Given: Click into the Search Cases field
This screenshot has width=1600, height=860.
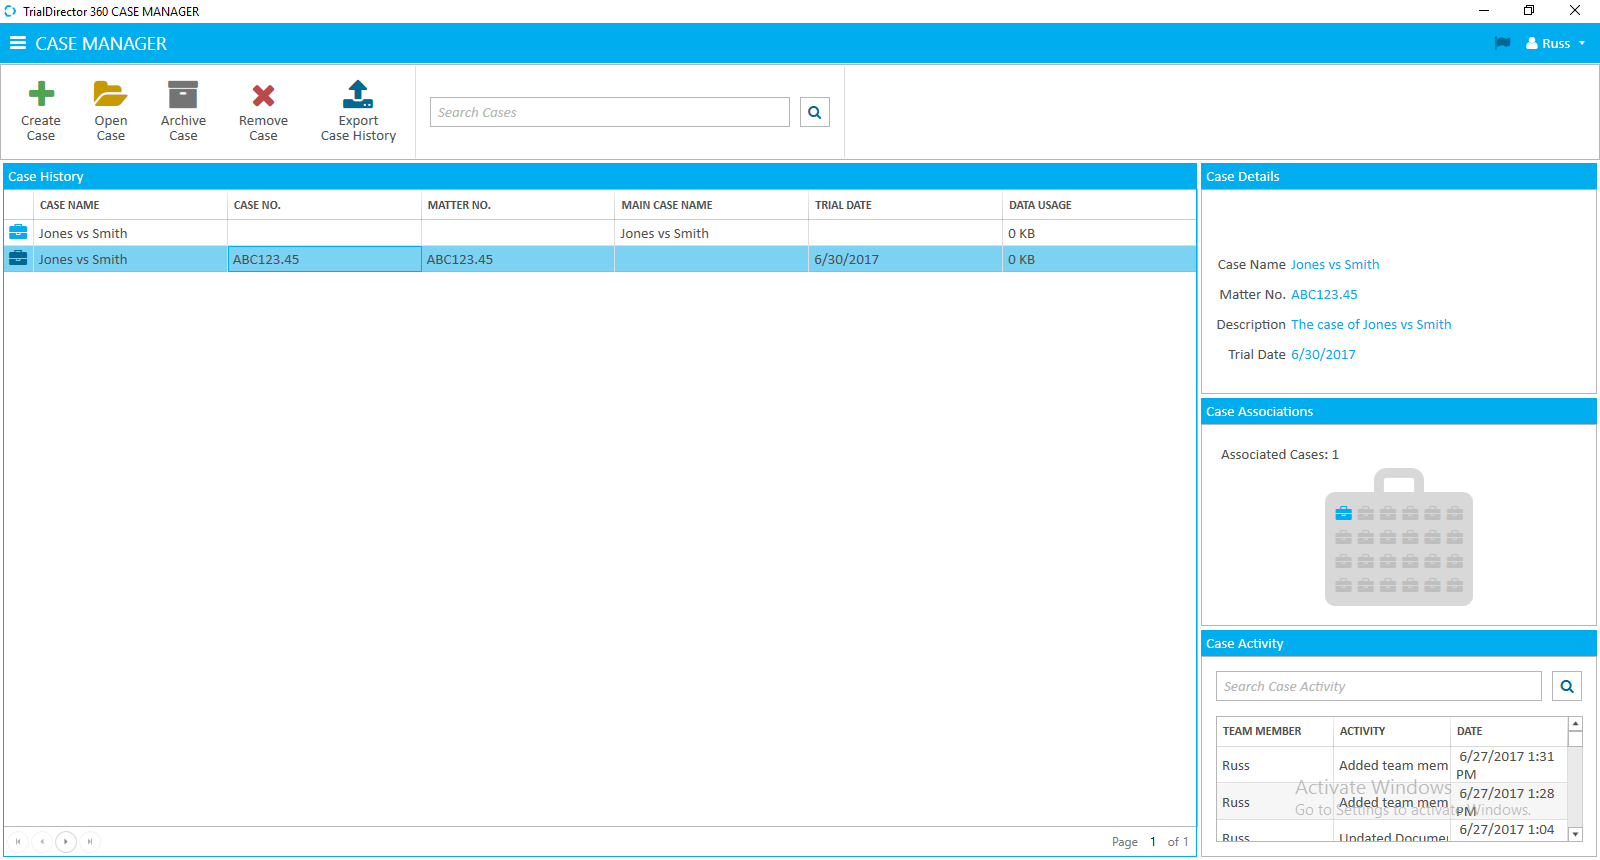Looking at the screenshot, I should click(x=610, y=113).
